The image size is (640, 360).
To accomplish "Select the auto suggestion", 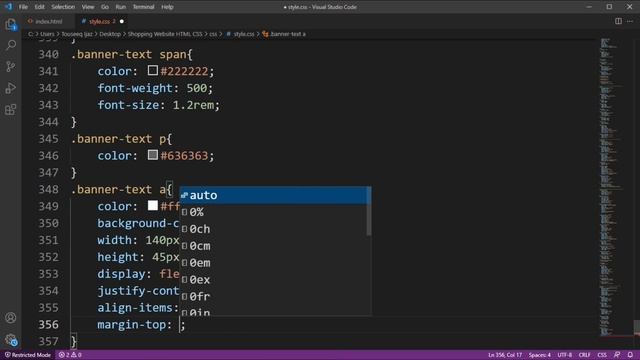I will 273,195.
